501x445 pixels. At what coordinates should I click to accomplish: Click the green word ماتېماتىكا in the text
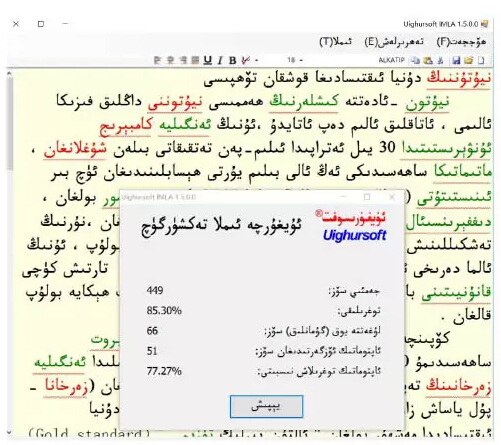[463, 172]
